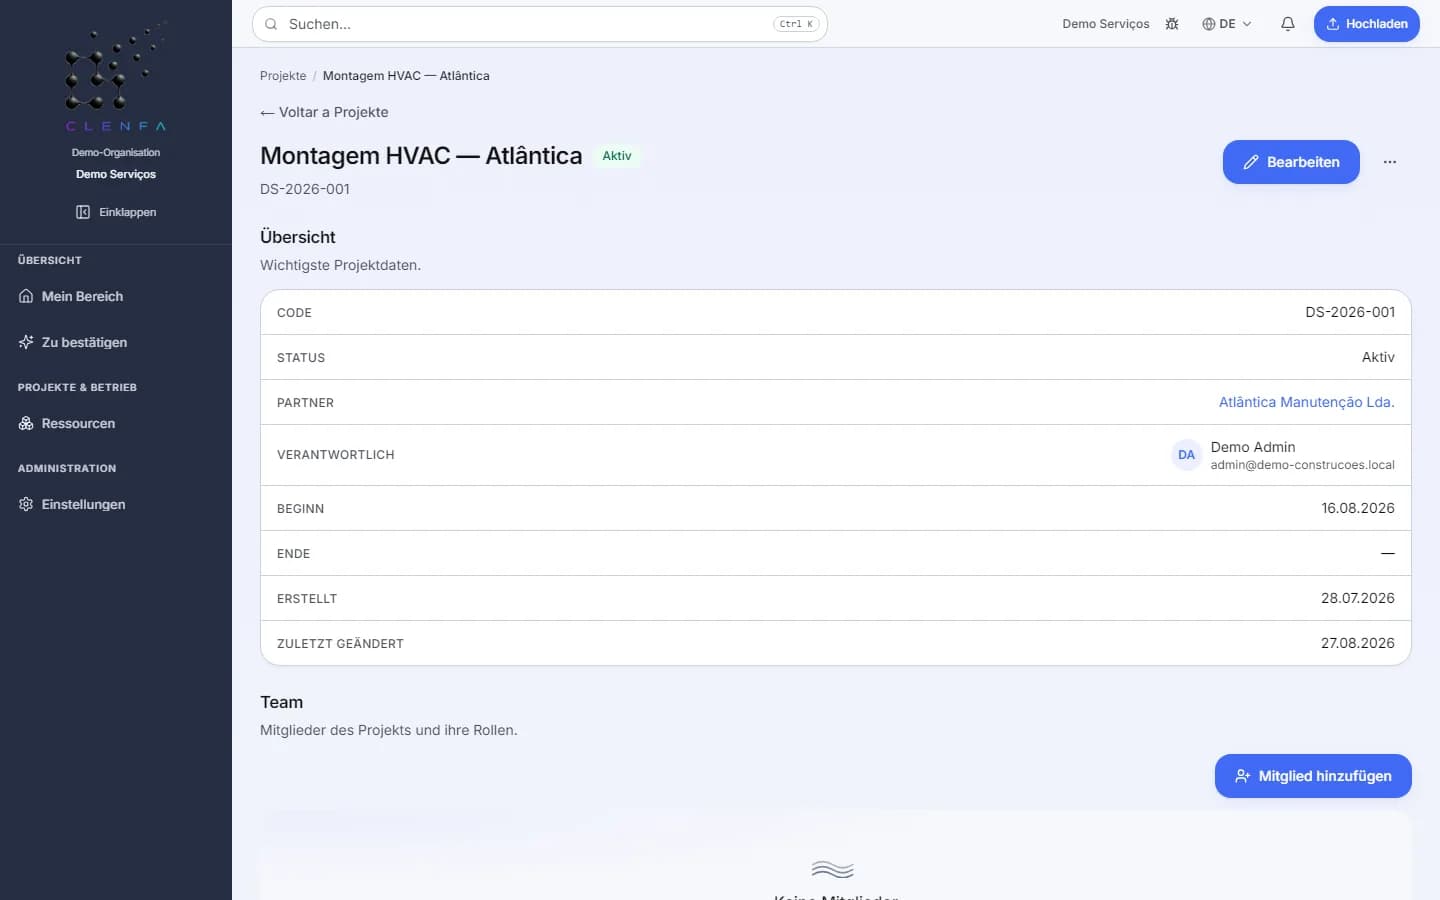Go to Zu bestätigen in the sidebar
1440x900 pixels.
click(116, 342)
